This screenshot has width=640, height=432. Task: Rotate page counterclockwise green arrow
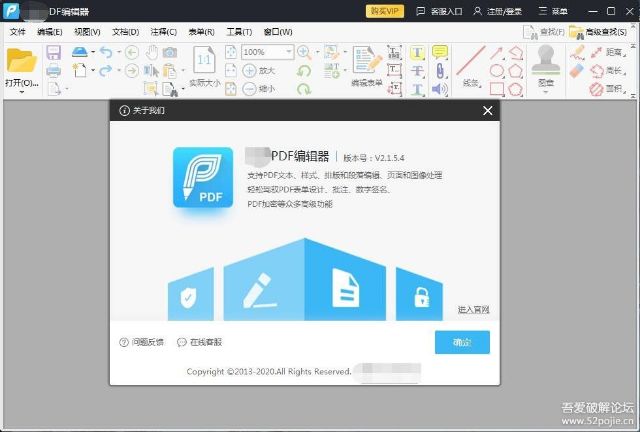(304, 71)
